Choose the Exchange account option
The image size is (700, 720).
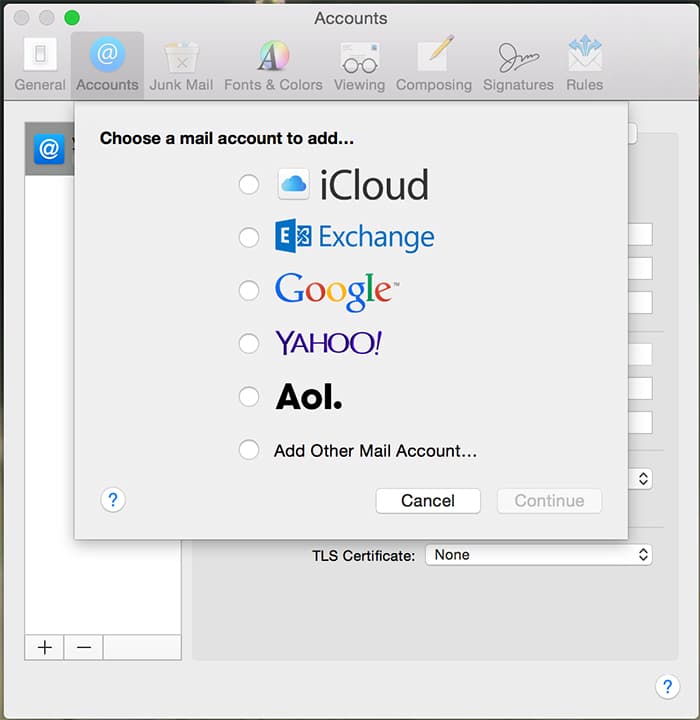249,237
